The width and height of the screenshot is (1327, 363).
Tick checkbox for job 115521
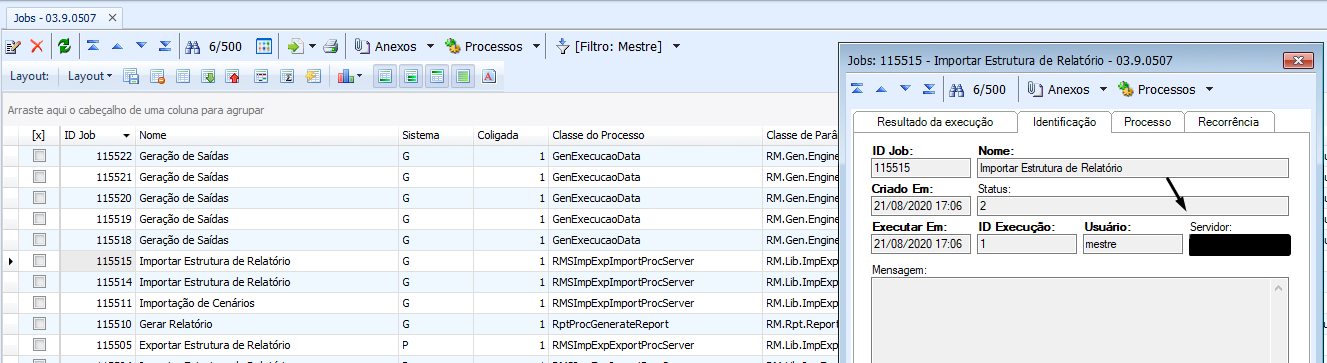pos(39,177)
